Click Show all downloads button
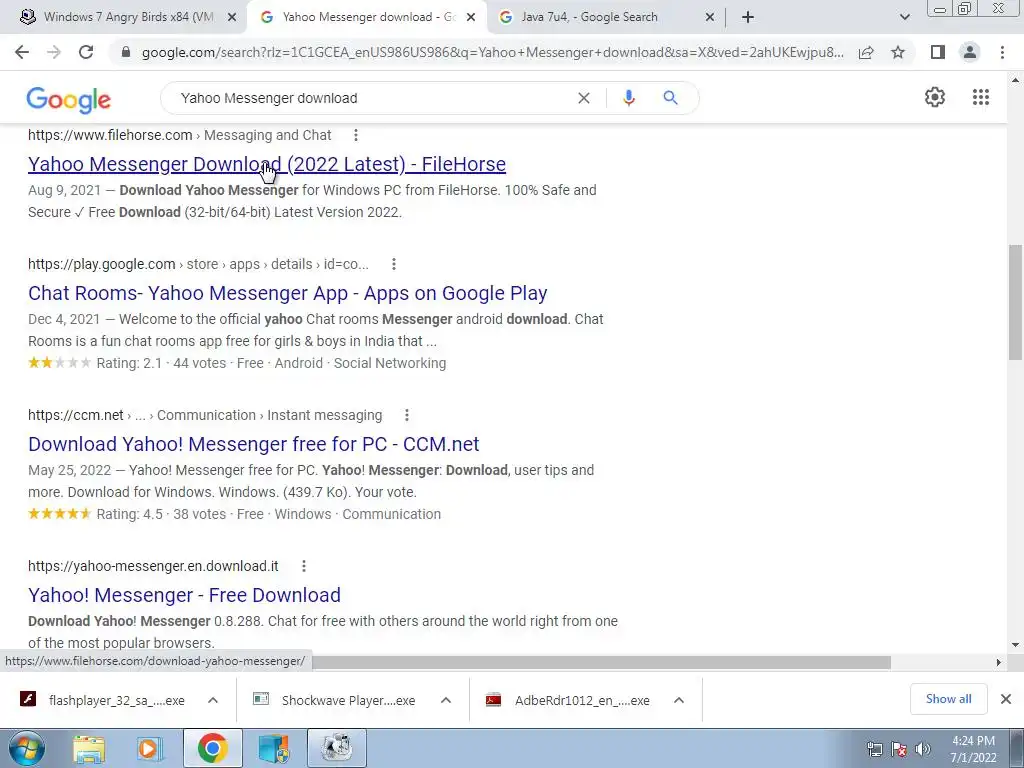 948,699
